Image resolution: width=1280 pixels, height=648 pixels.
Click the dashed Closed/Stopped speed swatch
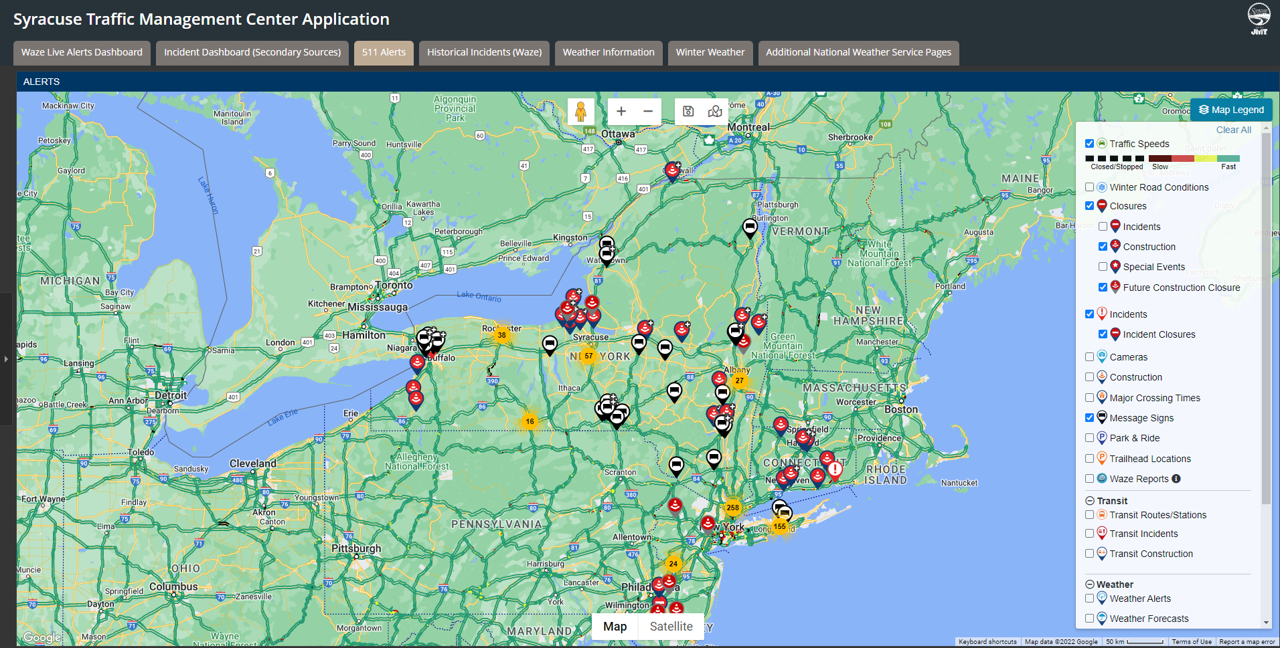point(1116,158)
